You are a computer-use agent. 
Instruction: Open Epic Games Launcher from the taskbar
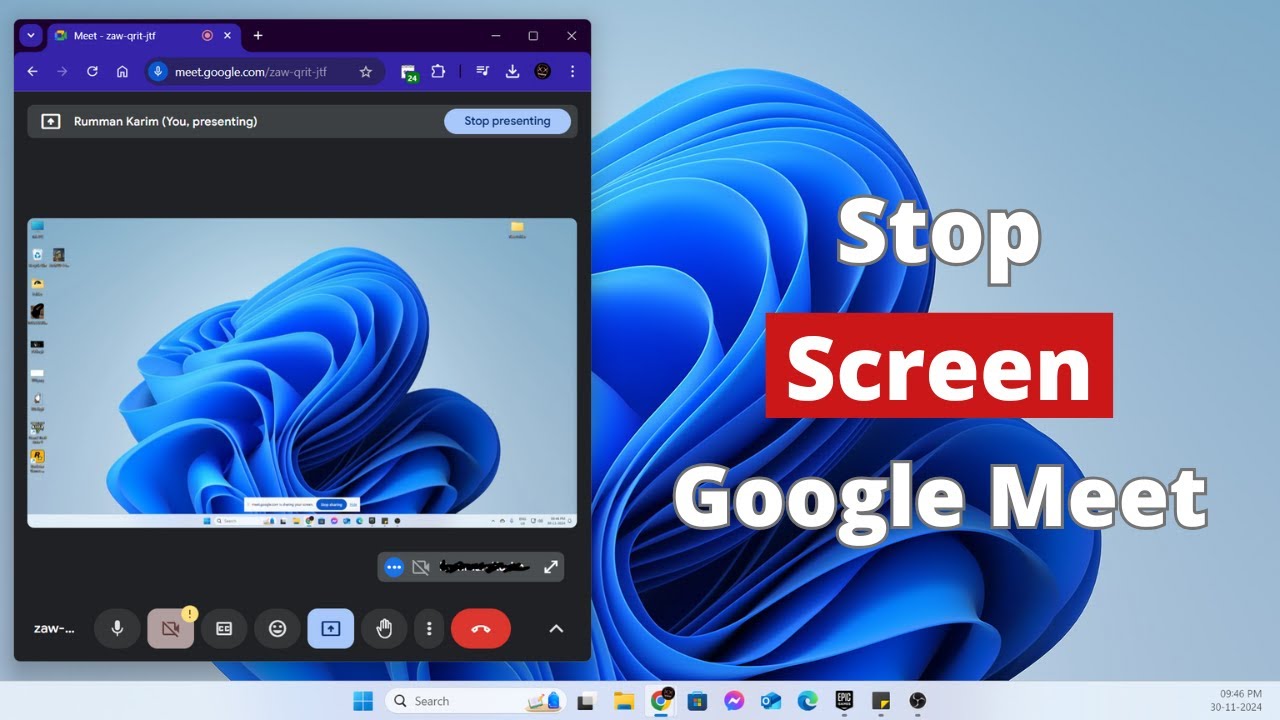[844, 701]
